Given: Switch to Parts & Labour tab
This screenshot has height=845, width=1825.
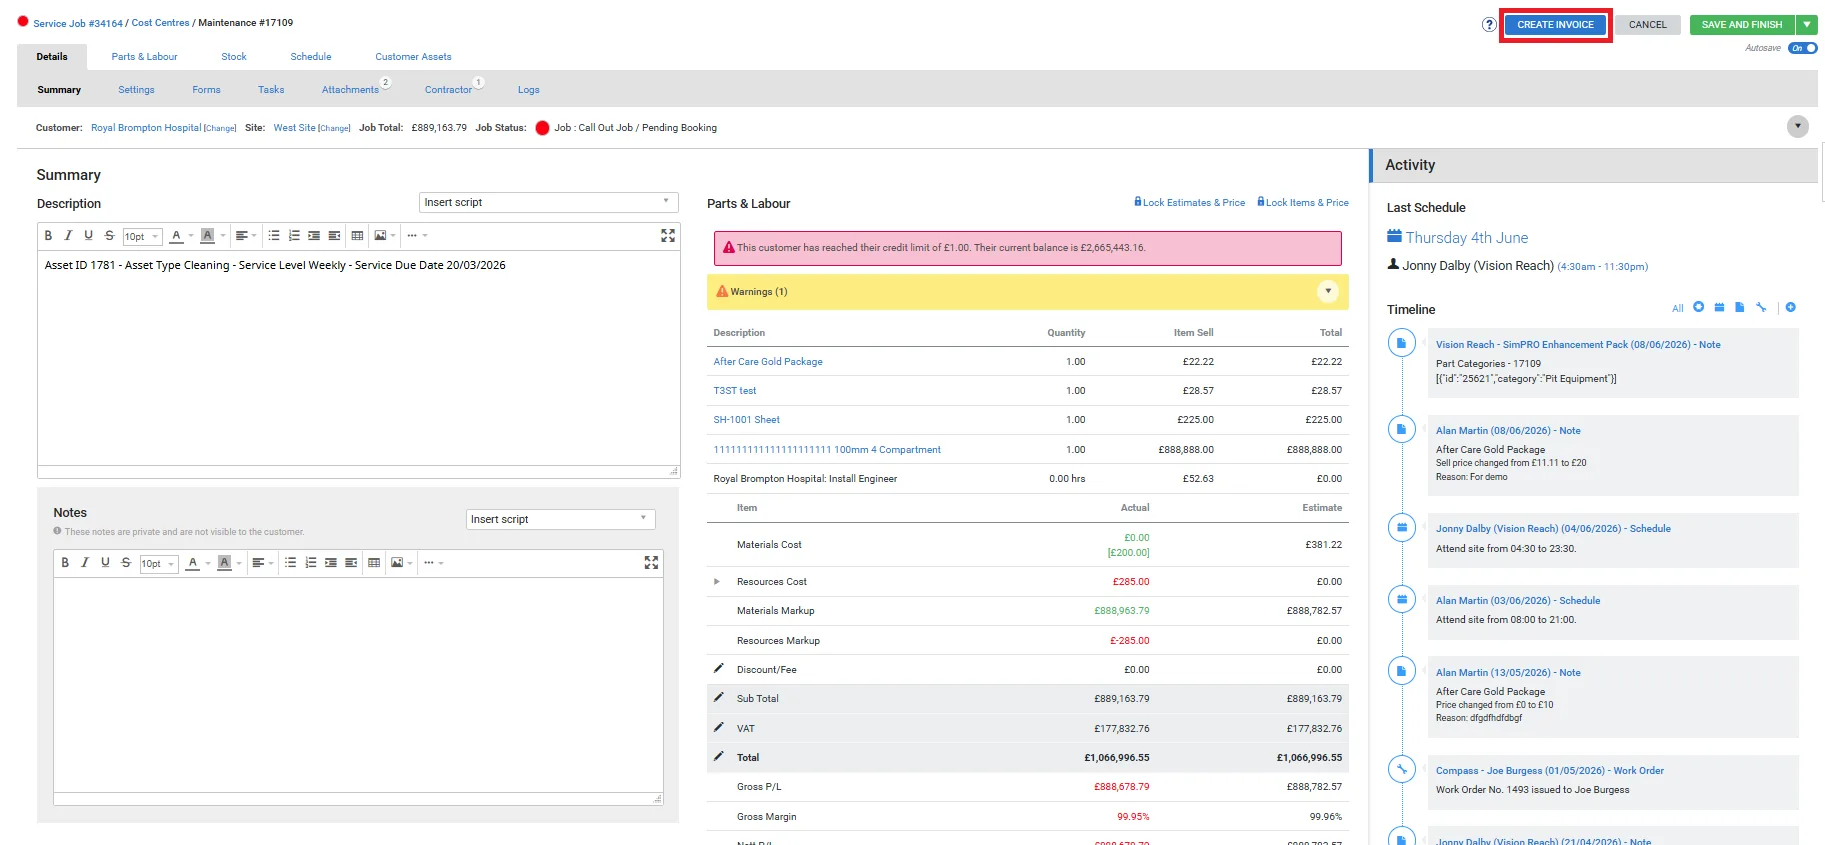Looking at the screenshot, I should click(x=144, y=57).
